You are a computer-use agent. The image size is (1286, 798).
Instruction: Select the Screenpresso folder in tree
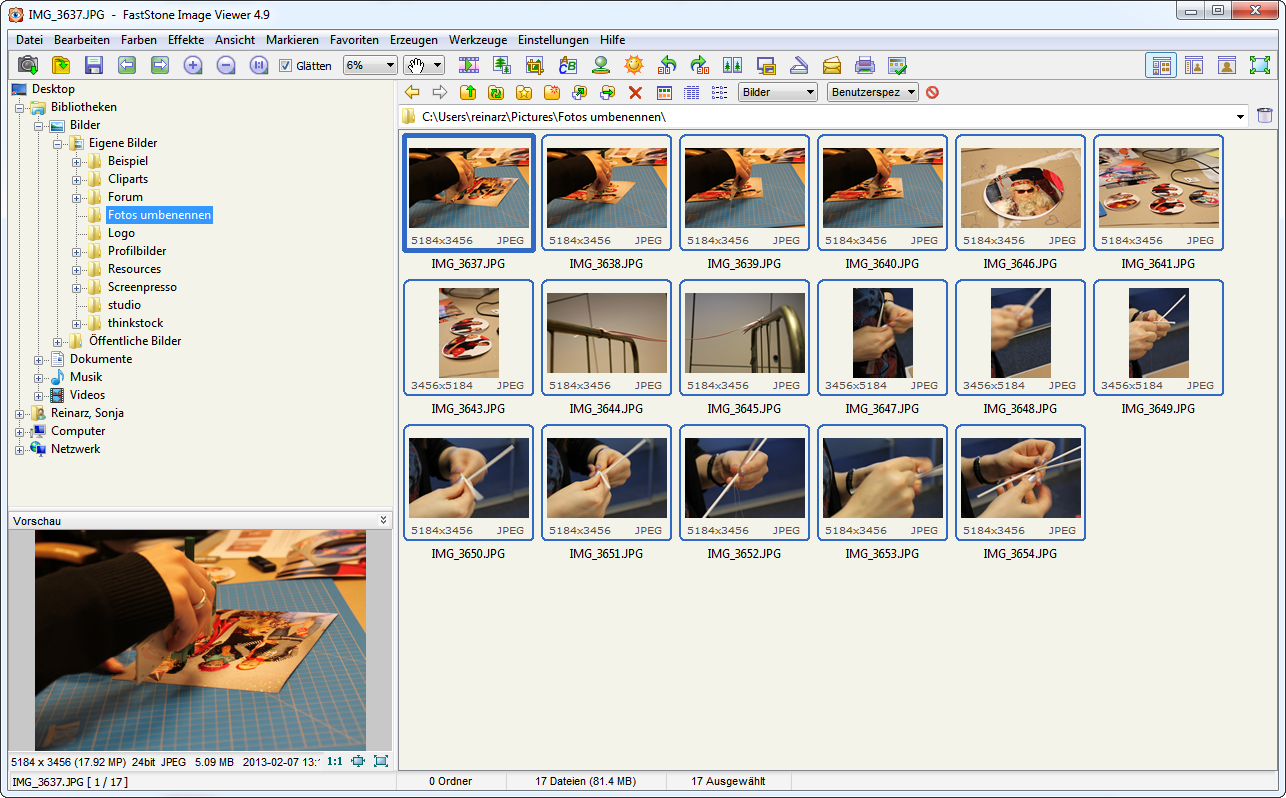tap(142, 287)
